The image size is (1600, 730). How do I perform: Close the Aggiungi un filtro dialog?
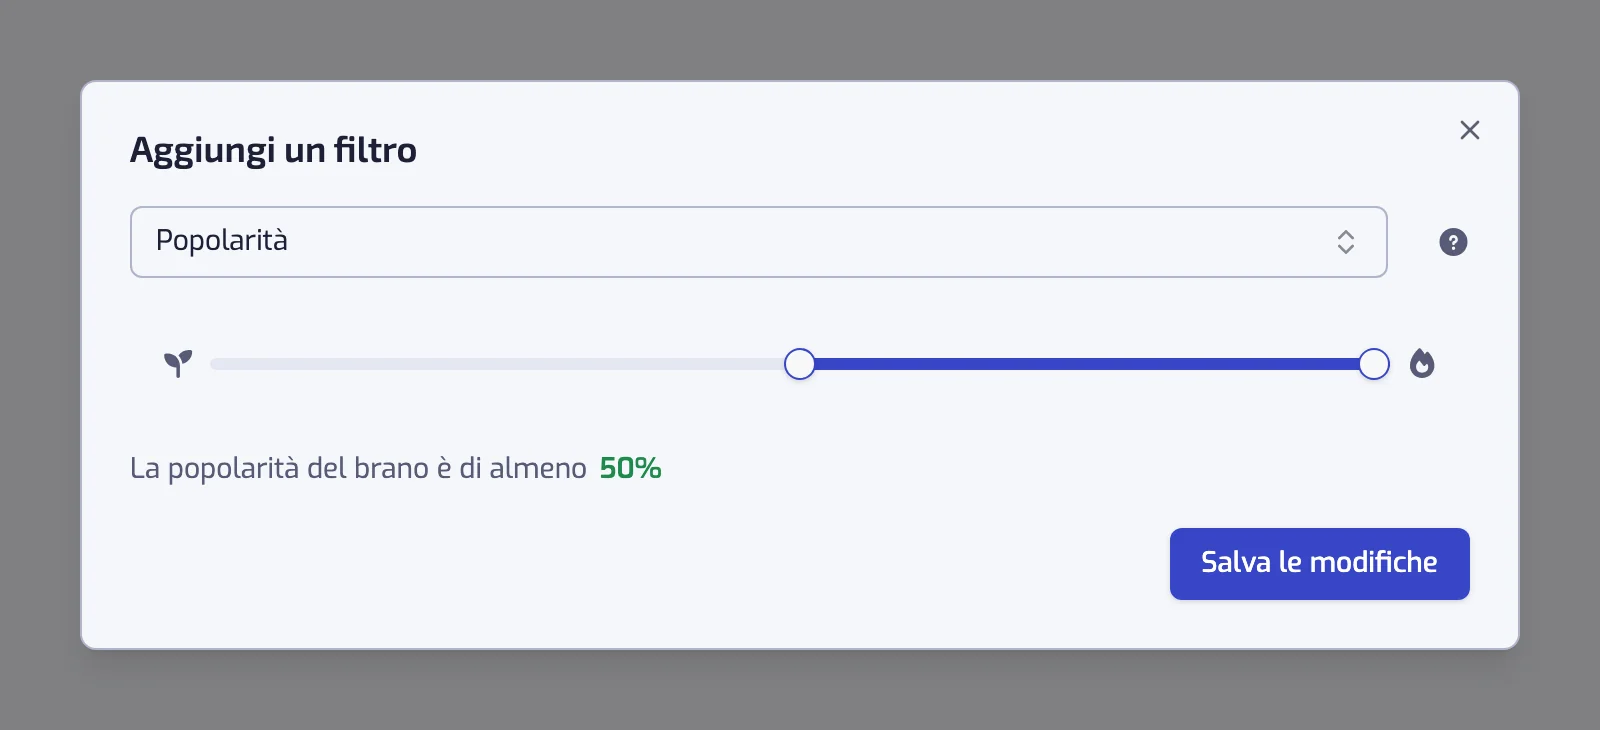tap(1469, 130)
